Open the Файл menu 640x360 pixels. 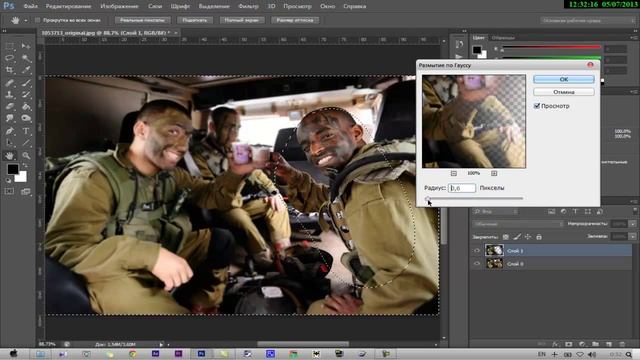pos(31,6)
